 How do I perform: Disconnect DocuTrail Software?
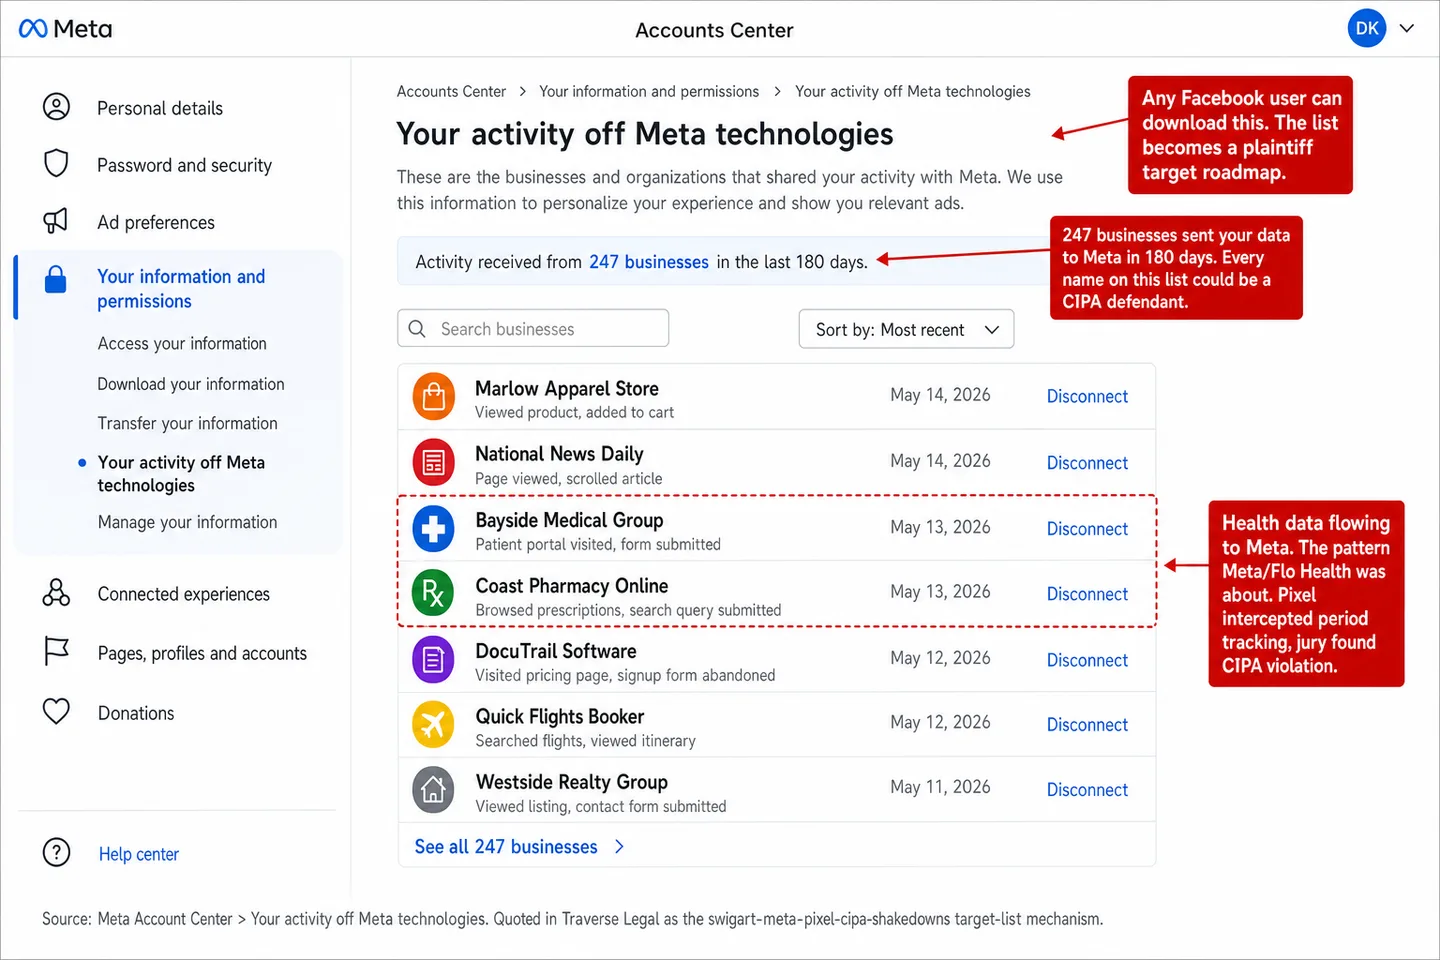pos(1087,660)
